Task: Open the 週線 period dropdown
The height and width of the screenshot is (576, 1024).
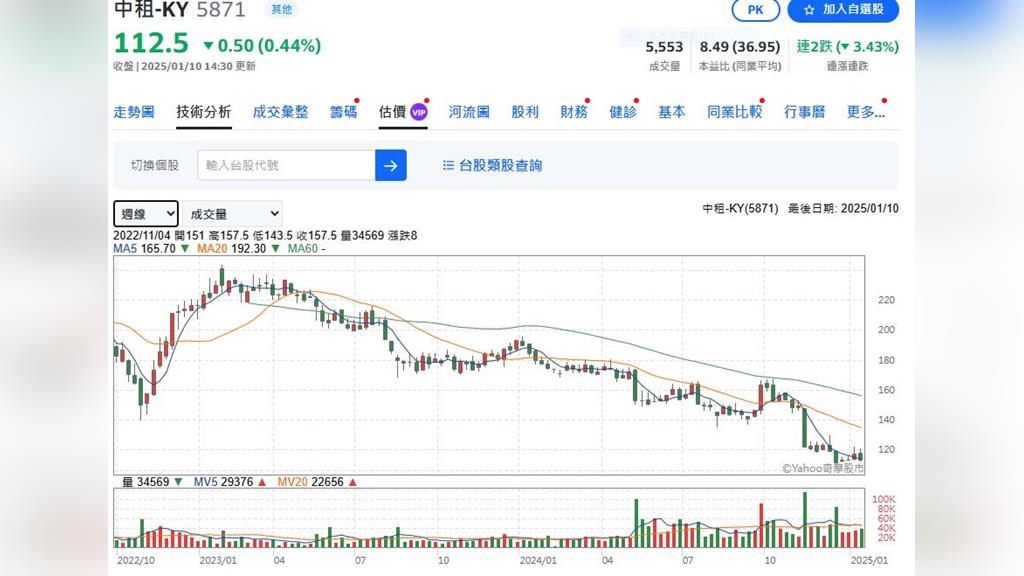Action: [x=145, y=213]
